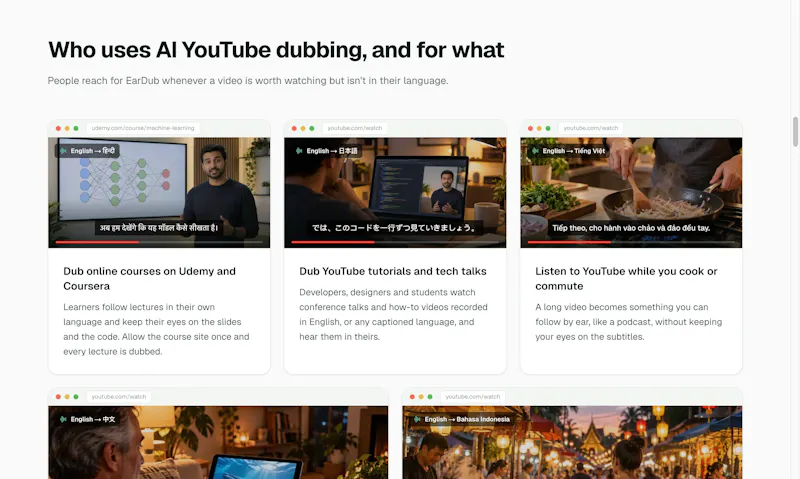Click the 'Developers, designers and students watch' description
The width and height of the screenshot is (800, 479).
tap(393, 314)
